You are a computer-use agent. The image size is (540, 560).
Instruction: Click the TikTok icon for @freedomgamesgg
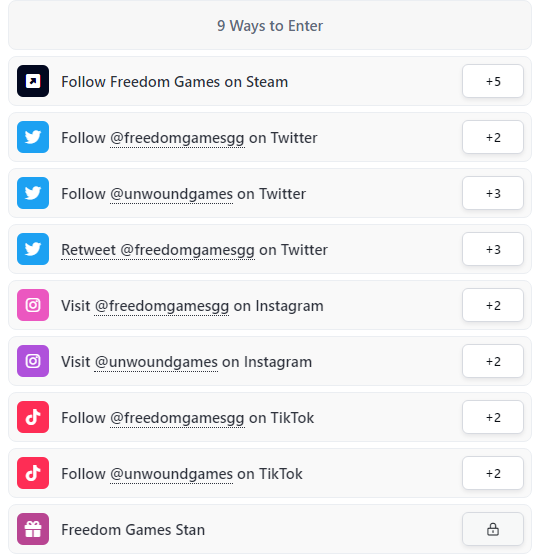[x=33, y=417]
